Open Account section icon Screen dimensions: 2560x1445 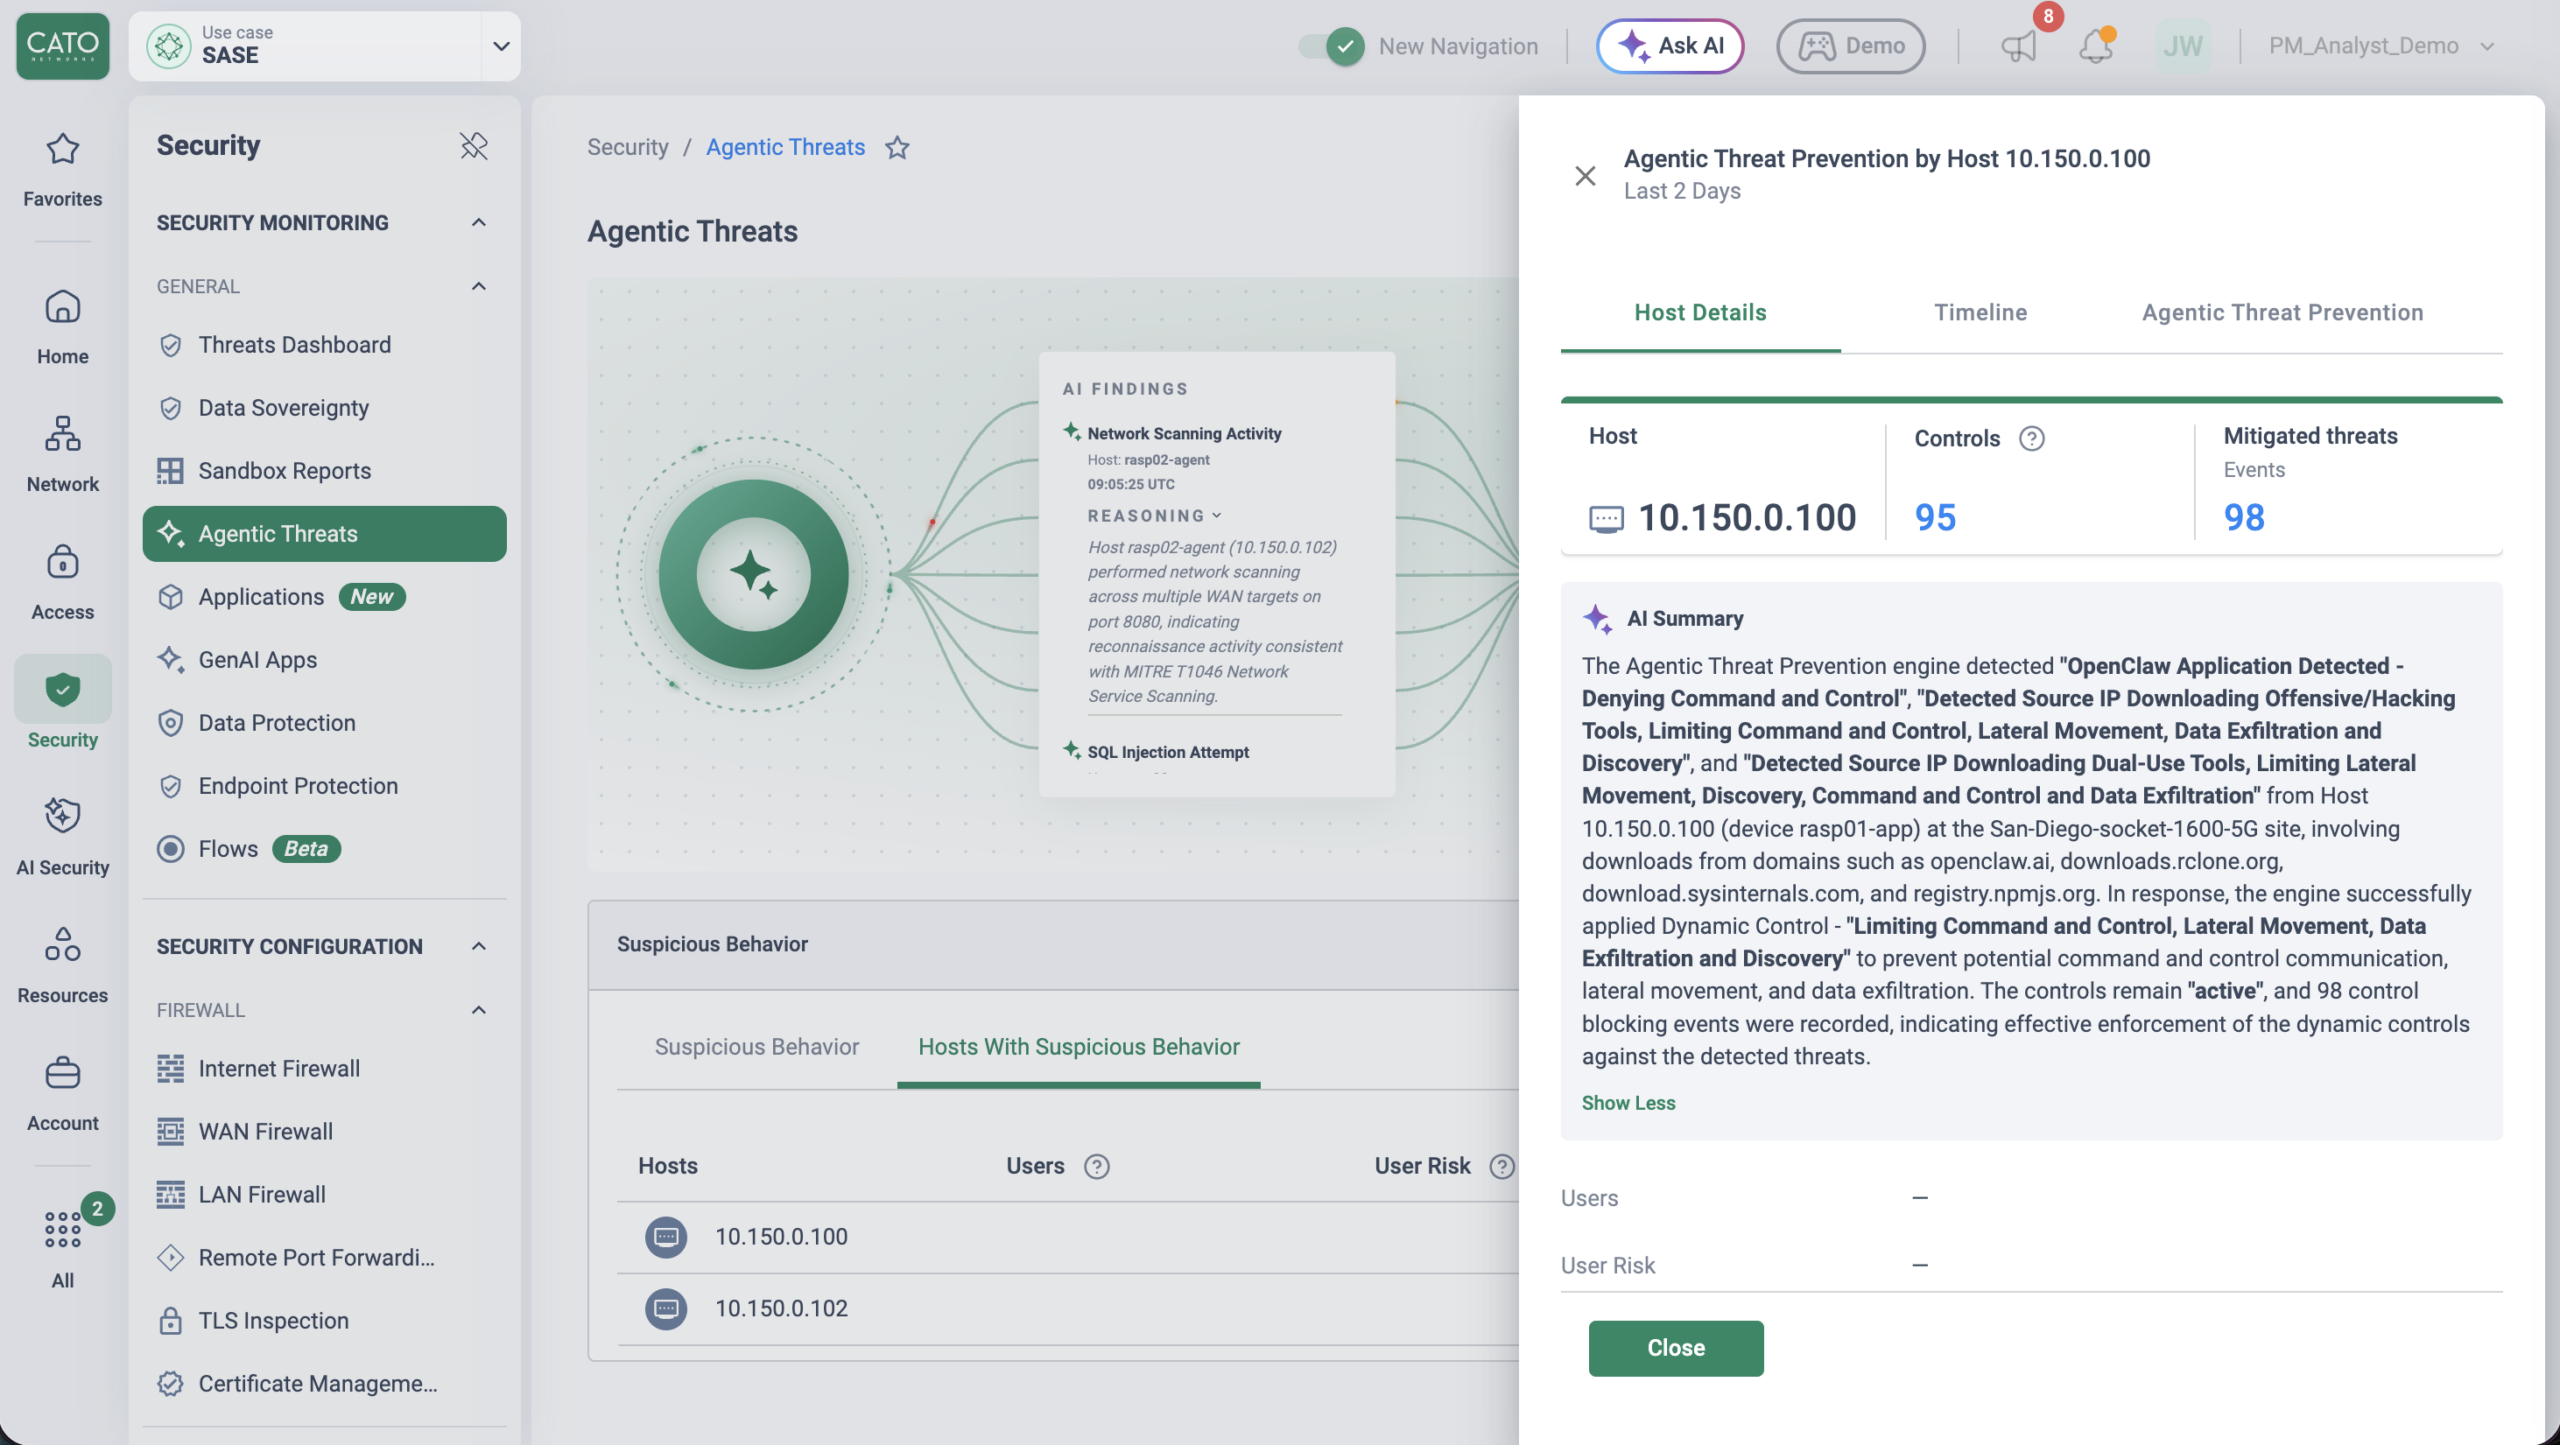pyautogui.click(x=62, y=1073)
